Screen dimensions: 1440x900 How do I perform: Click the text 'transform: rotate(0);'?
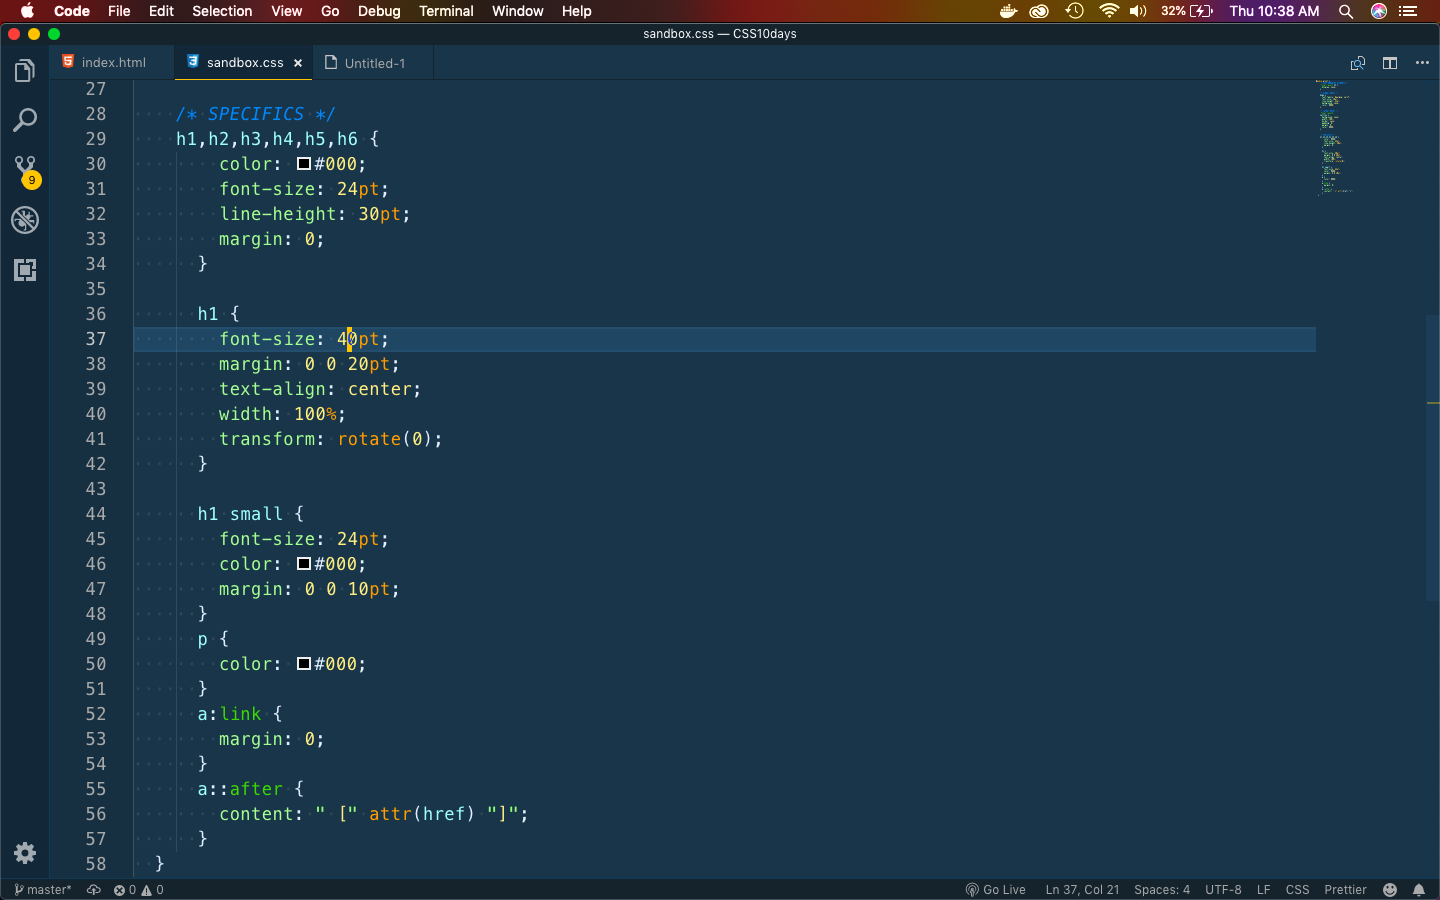coord(330,439)
